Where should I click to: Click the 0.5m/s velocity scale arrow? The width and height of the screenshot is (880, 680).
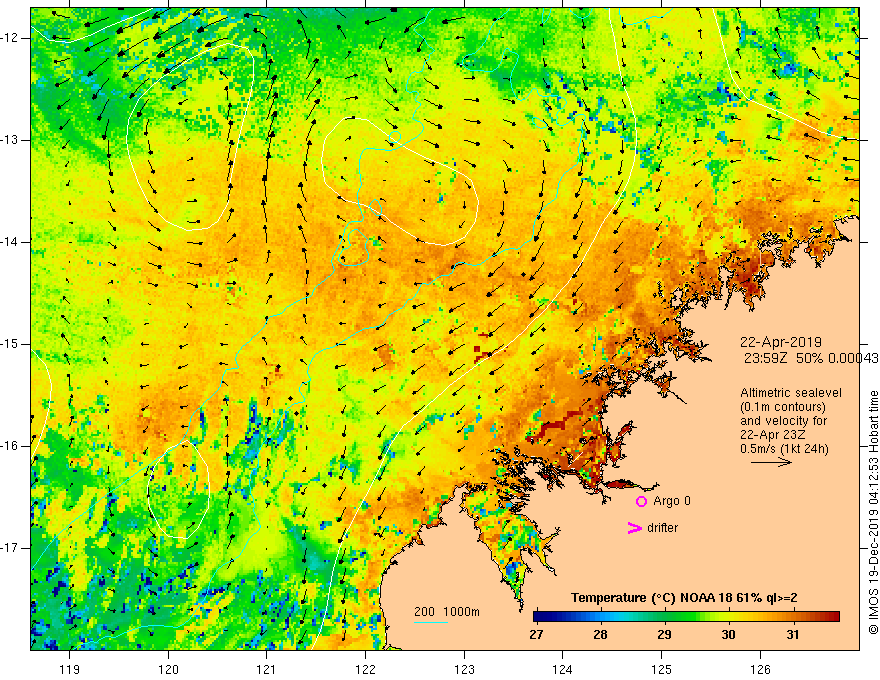coord(771,462)
